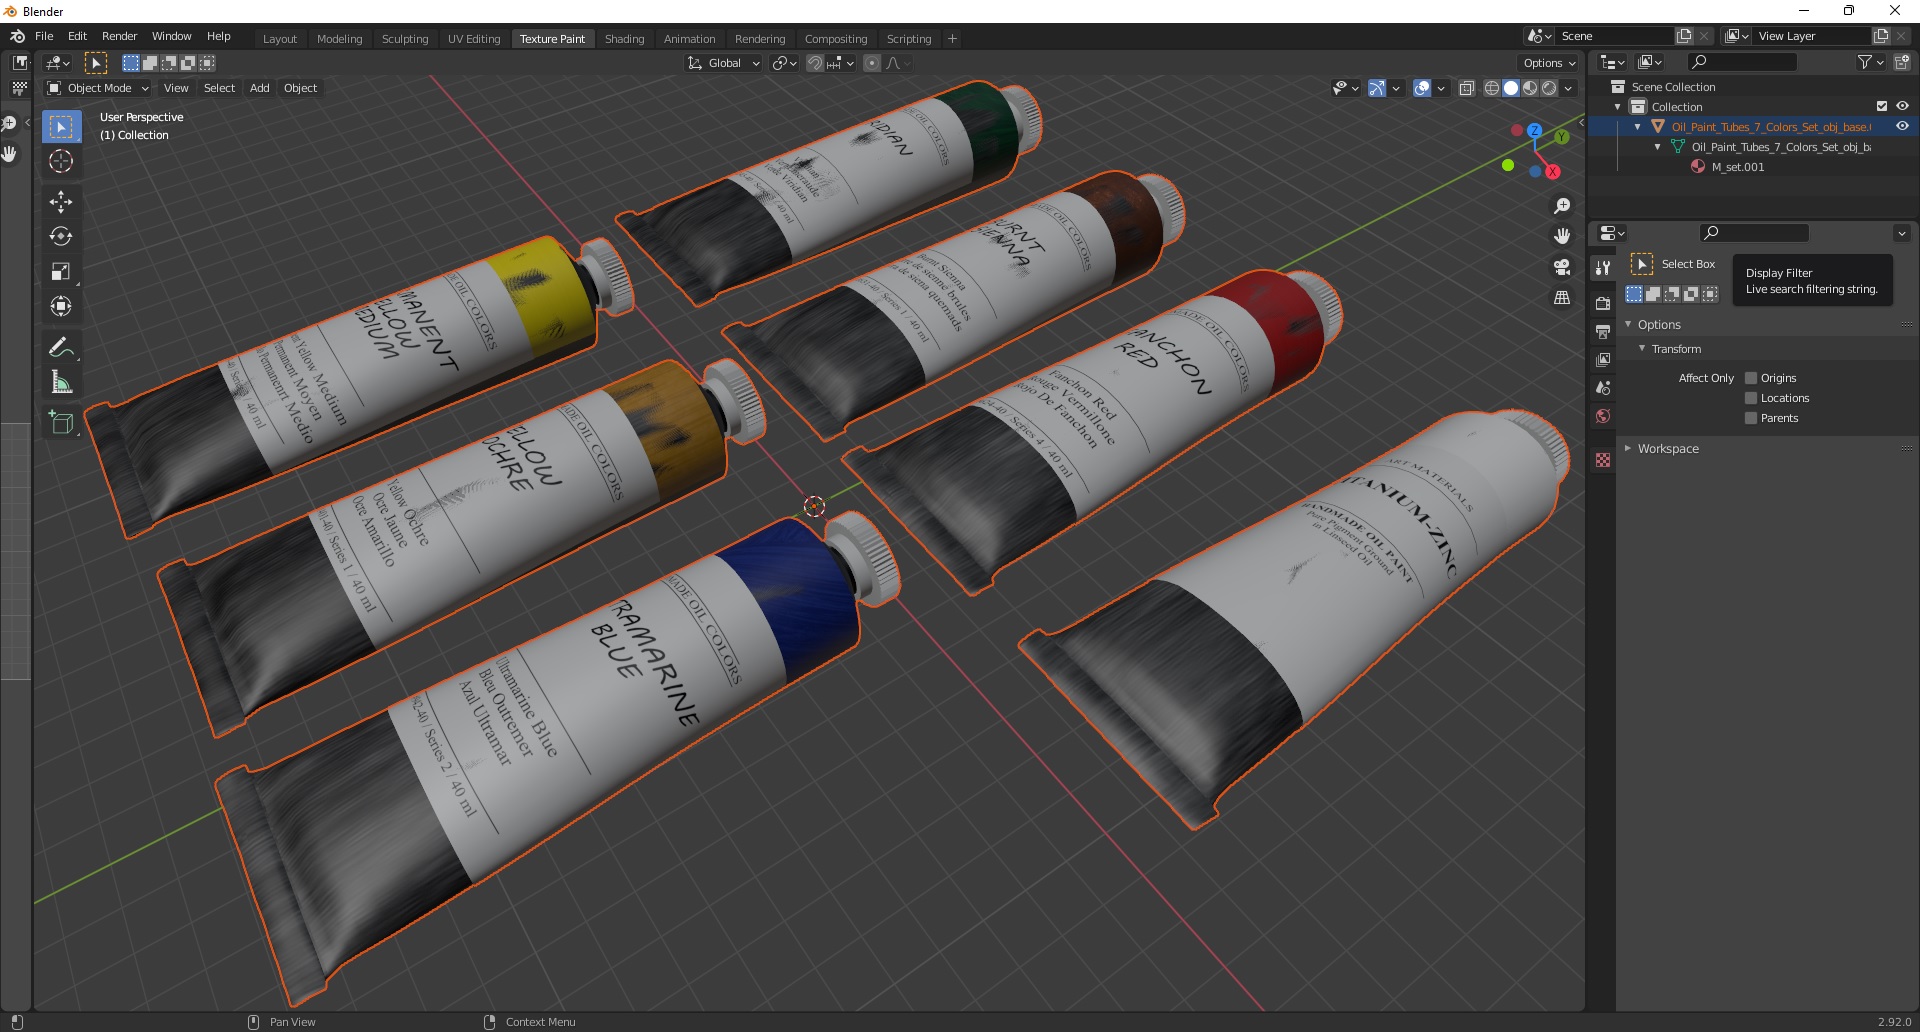This screenshot has height=1032, width=1920.
Task: Toggle X-ray mode in viewport header
Action: [1467, 88]
